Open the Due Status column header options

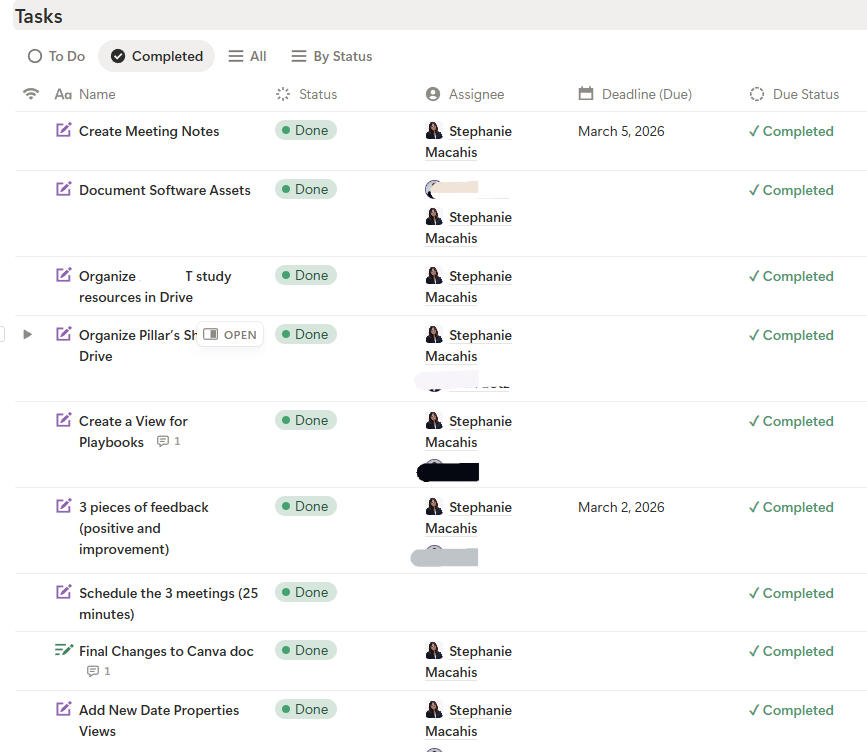tap(805, 94)
